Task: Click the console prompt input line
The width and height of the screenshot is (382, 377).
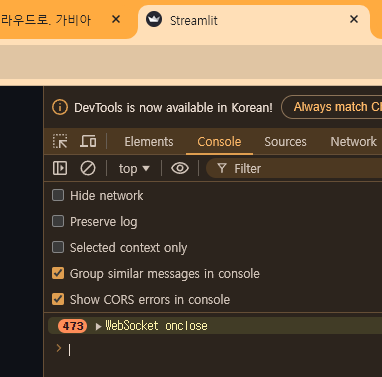Action: (223, 350)
